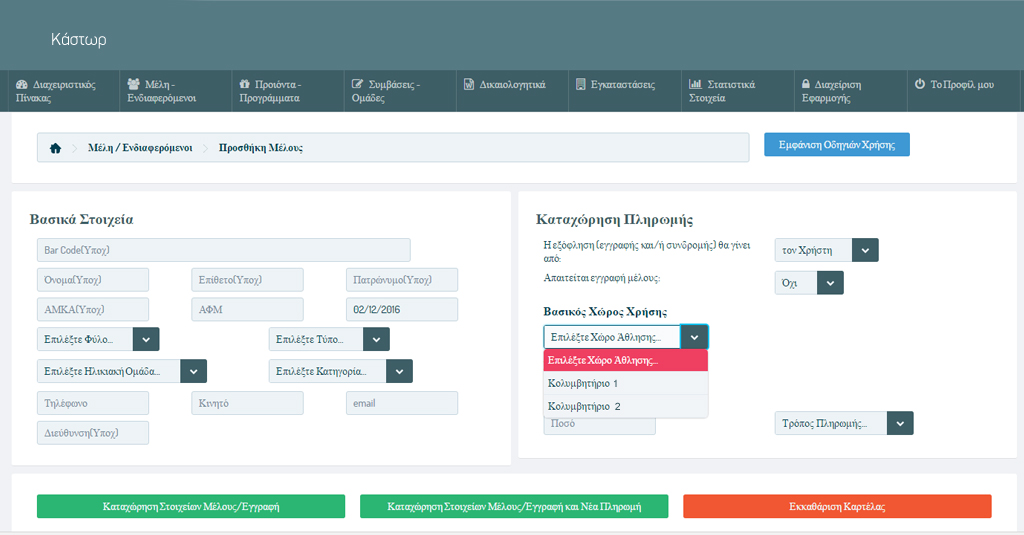Expand the Επιλέξτε Τύπο dropdown

click(329, 339)
